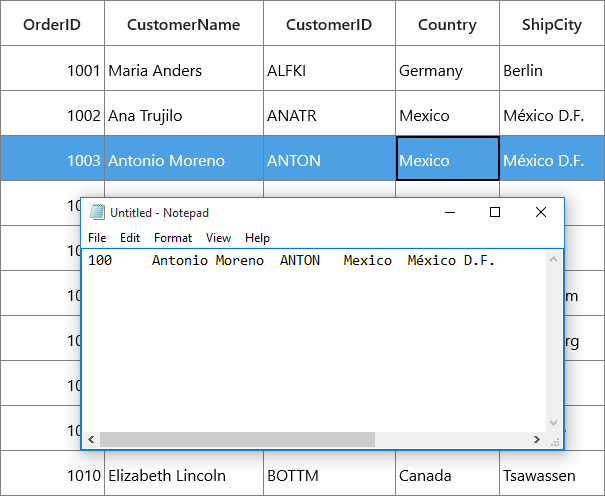The height and width of the screenshot is (496, 605).
Task: Close the Untitled Notepad window
Action: point(541,212)
